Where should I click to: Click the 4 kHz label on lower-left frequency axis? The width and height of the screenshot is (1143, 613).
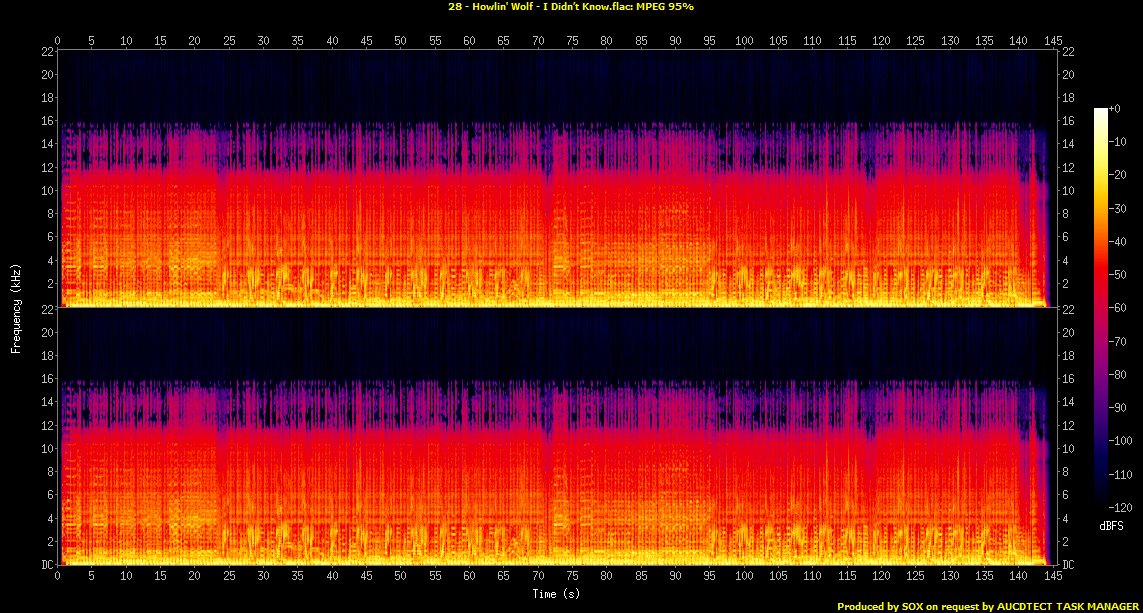(x=47, y=518)
